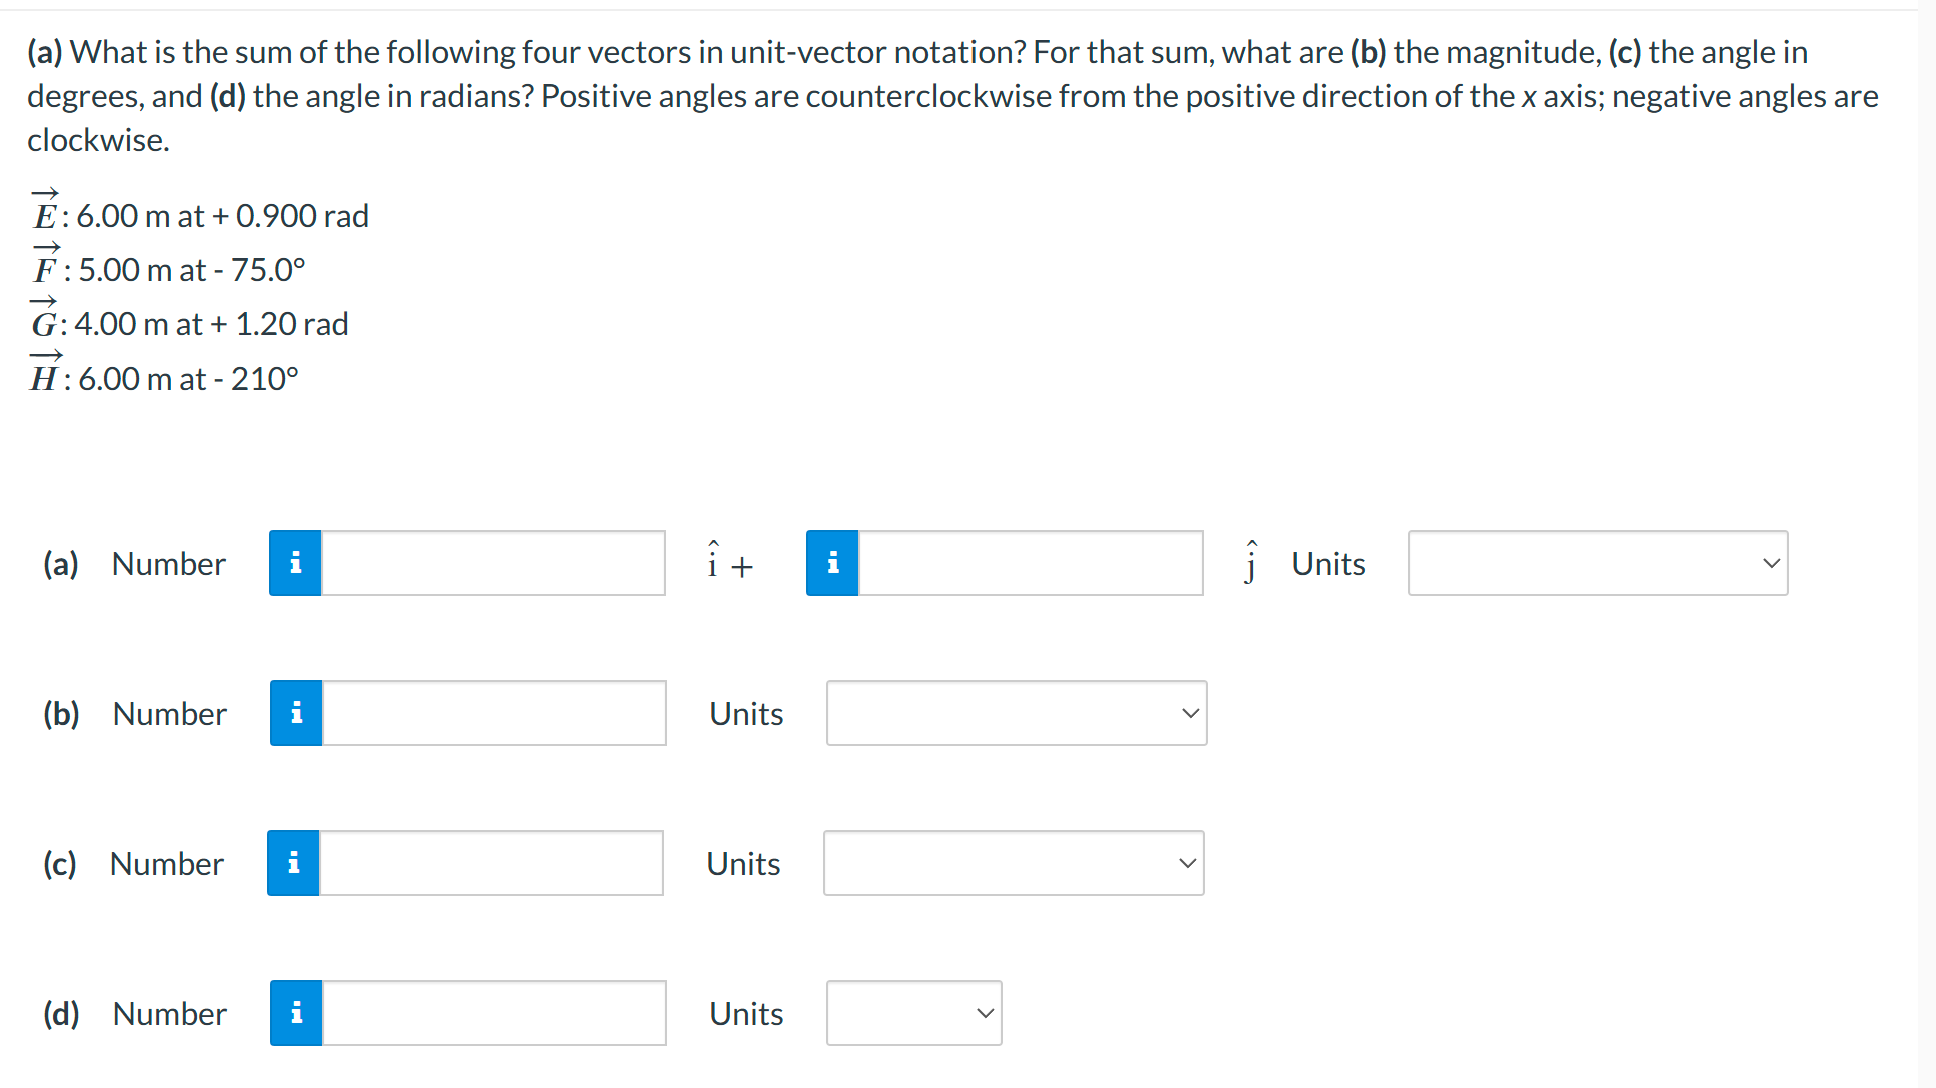
Task: Focus the i-component number field in part (a)
Action: pos(493,563)
